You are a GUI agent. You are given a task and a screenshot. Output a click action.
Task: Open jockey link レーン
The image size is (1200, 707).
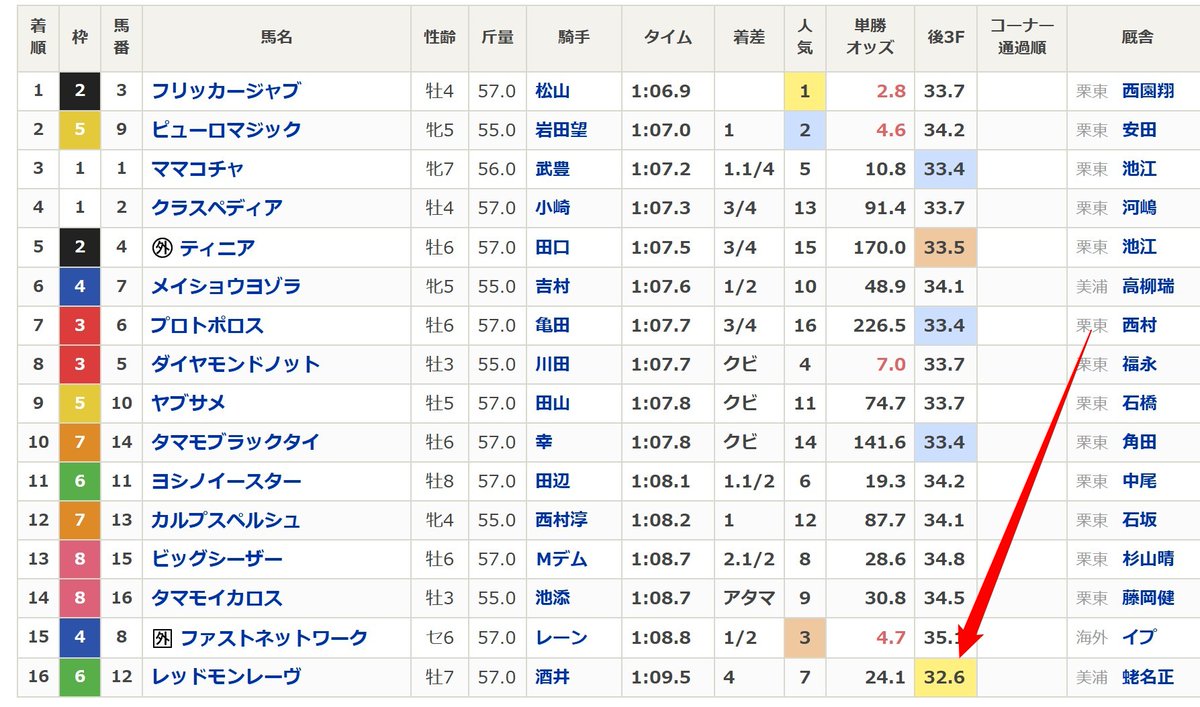click(x=561, y=637)
